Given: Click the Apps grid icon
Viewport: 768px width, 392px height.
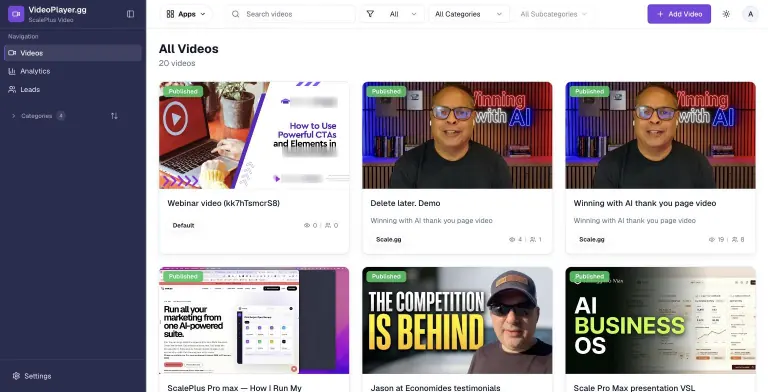Looking at the screenshot, I should pos(170,14).
